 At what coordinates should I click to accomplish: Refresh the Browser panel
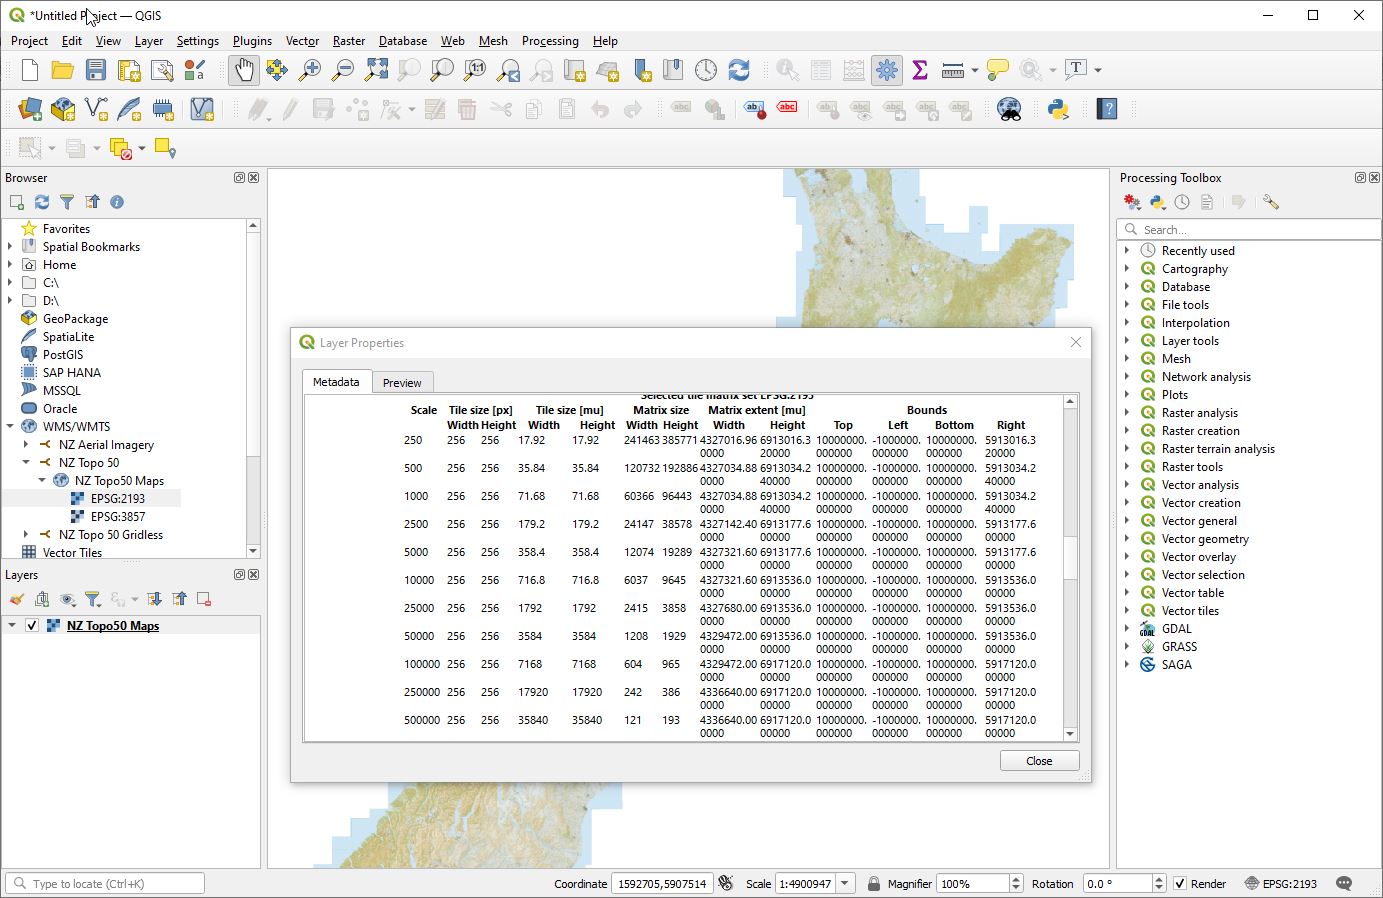[x=42, y=202]
